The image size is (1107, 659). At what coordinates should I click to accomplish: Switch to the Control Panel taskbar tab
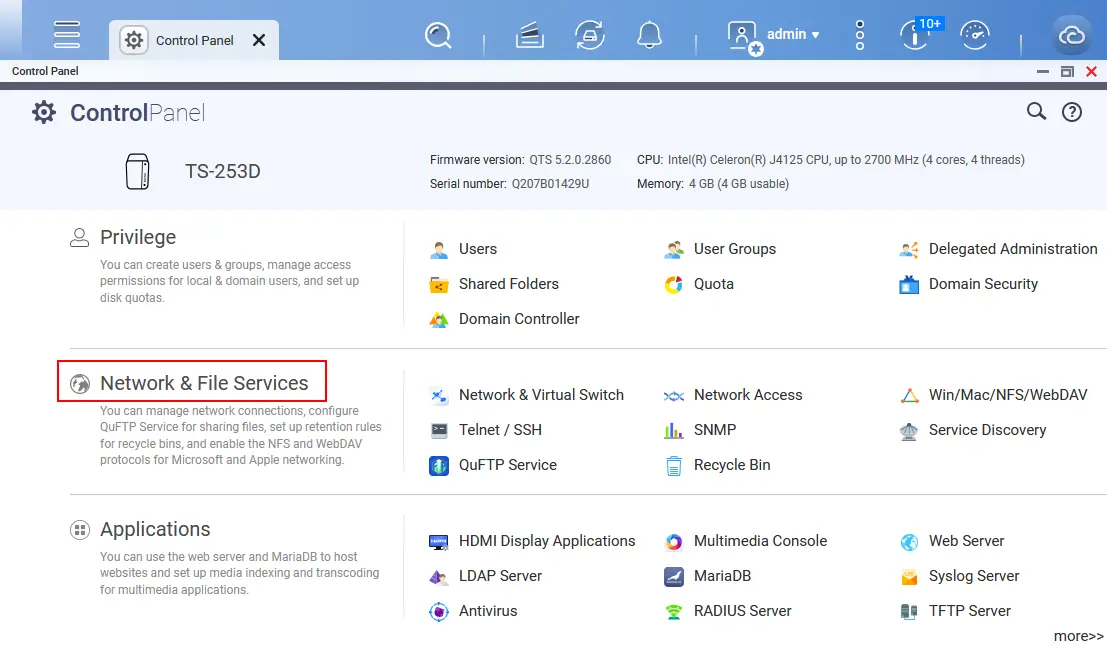tap(193, 40)
